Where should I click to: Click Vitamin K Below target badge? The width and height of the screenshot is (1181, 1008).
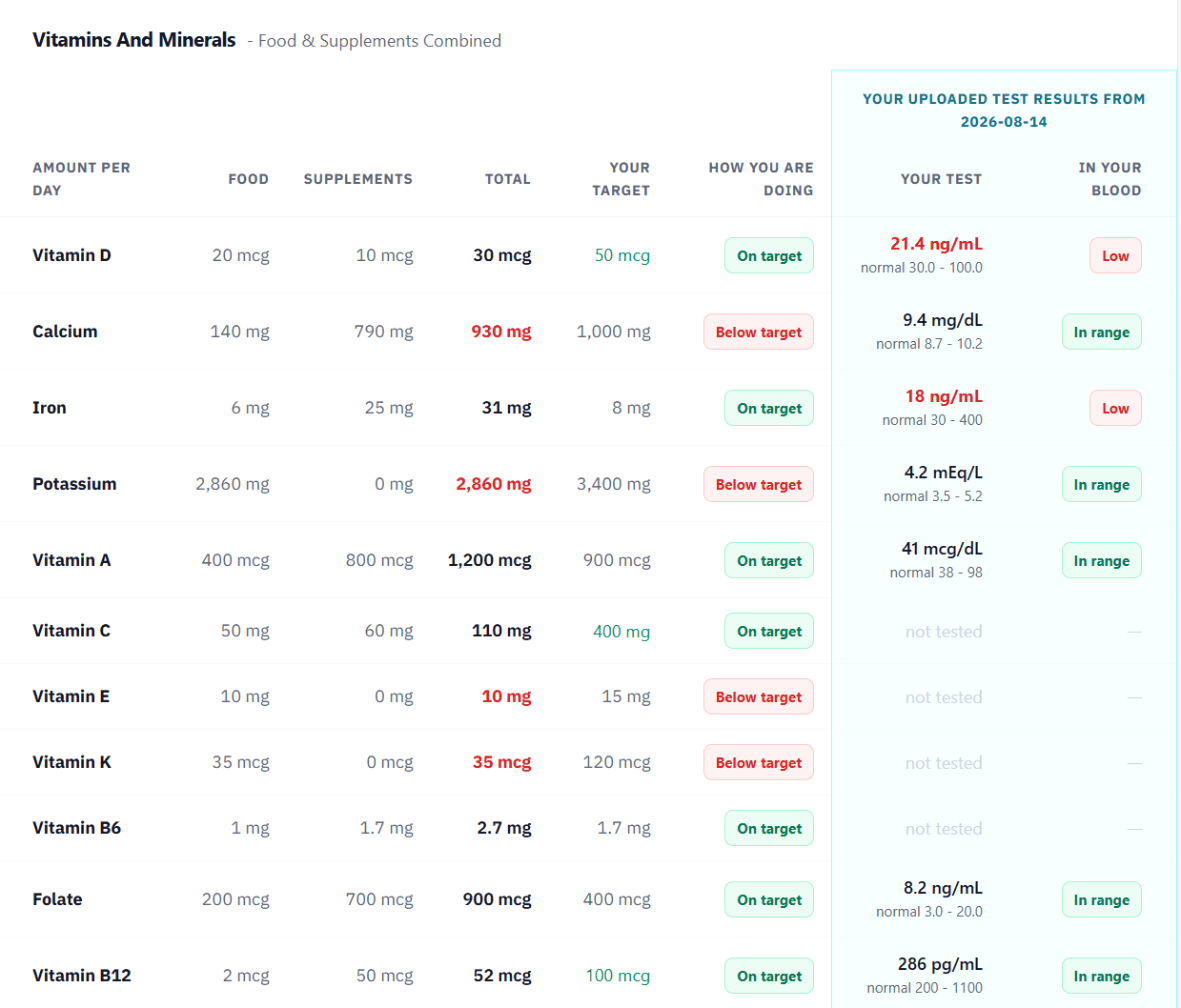pos(758,762)
